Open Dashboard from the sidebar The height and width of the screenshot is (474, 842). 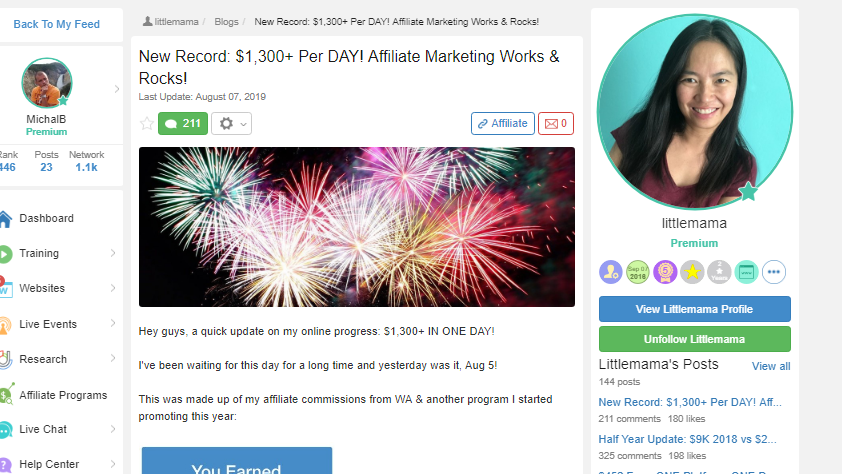pyautogui.click(x=46, y=218)
